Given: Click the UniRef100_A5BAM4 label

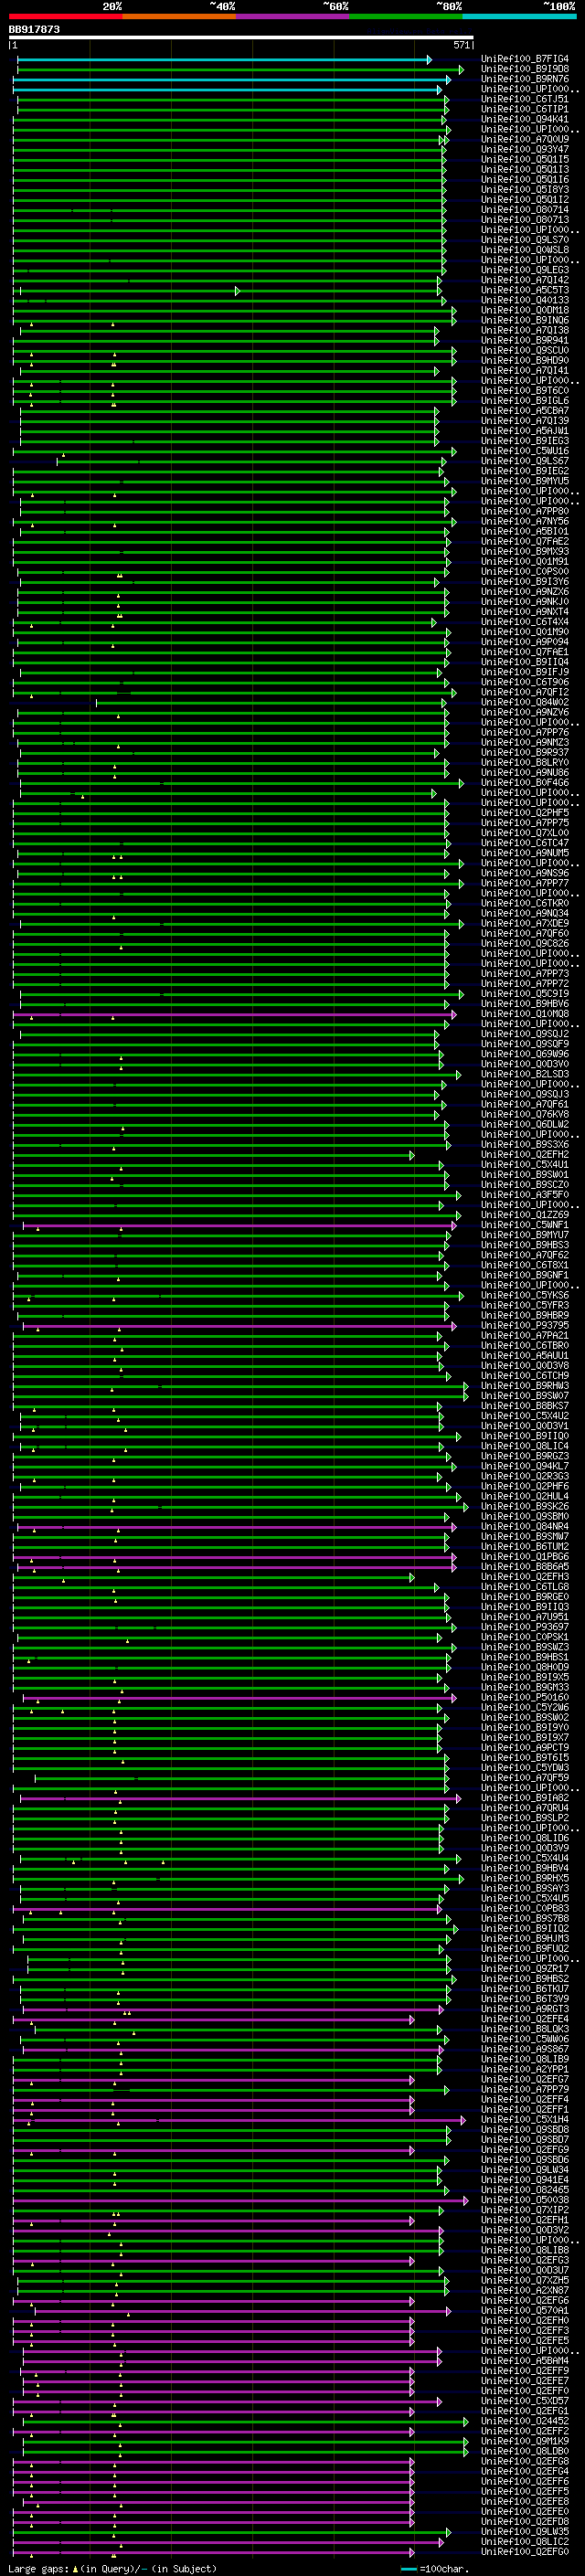Looking at the screenshot, I should click(525, 2360).
